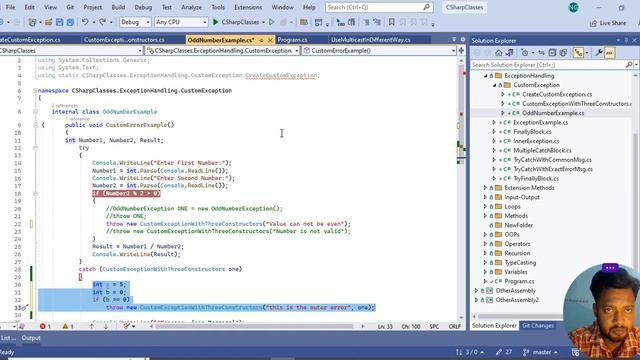
Task: Expand the OOPs folder
Action: click(485, 234)
